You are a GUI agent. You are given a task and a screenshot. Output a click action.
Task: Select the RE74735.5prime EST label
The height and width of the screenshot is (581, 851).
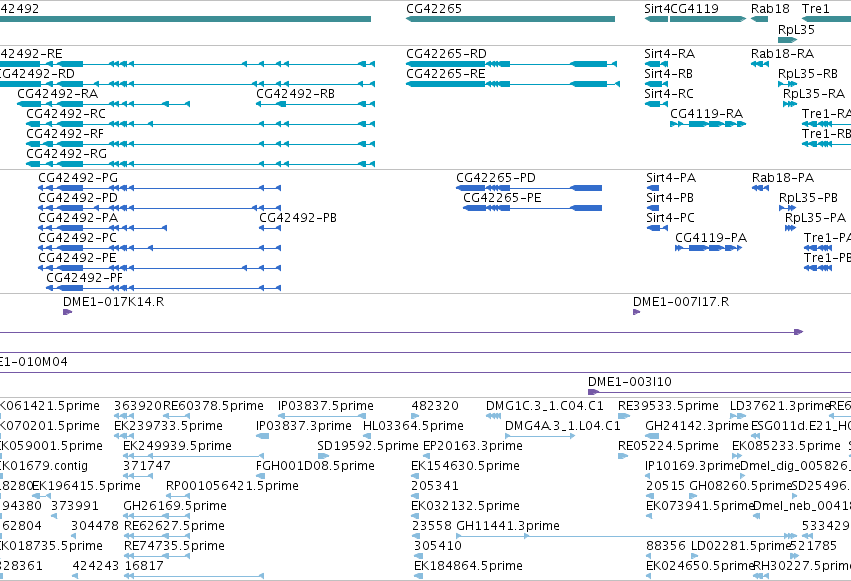pos(174,546)
